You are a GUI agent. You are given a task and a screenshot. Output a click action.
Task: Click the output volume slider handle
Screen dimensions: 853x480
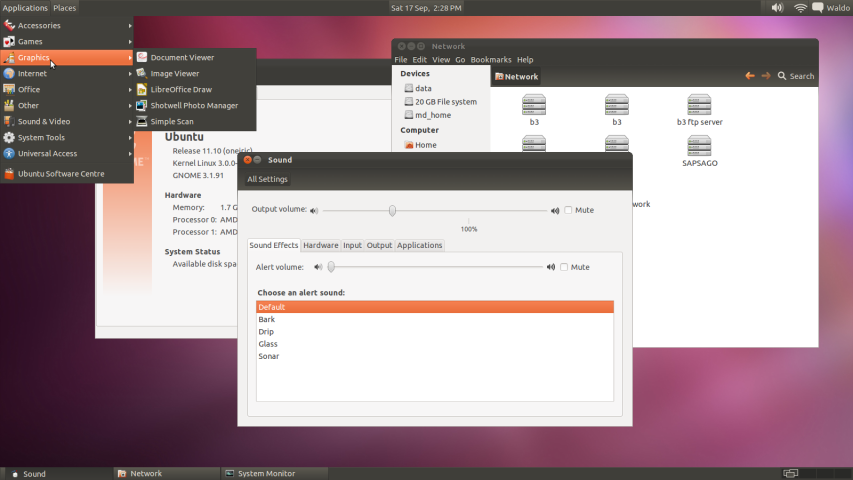coord(392,210)
